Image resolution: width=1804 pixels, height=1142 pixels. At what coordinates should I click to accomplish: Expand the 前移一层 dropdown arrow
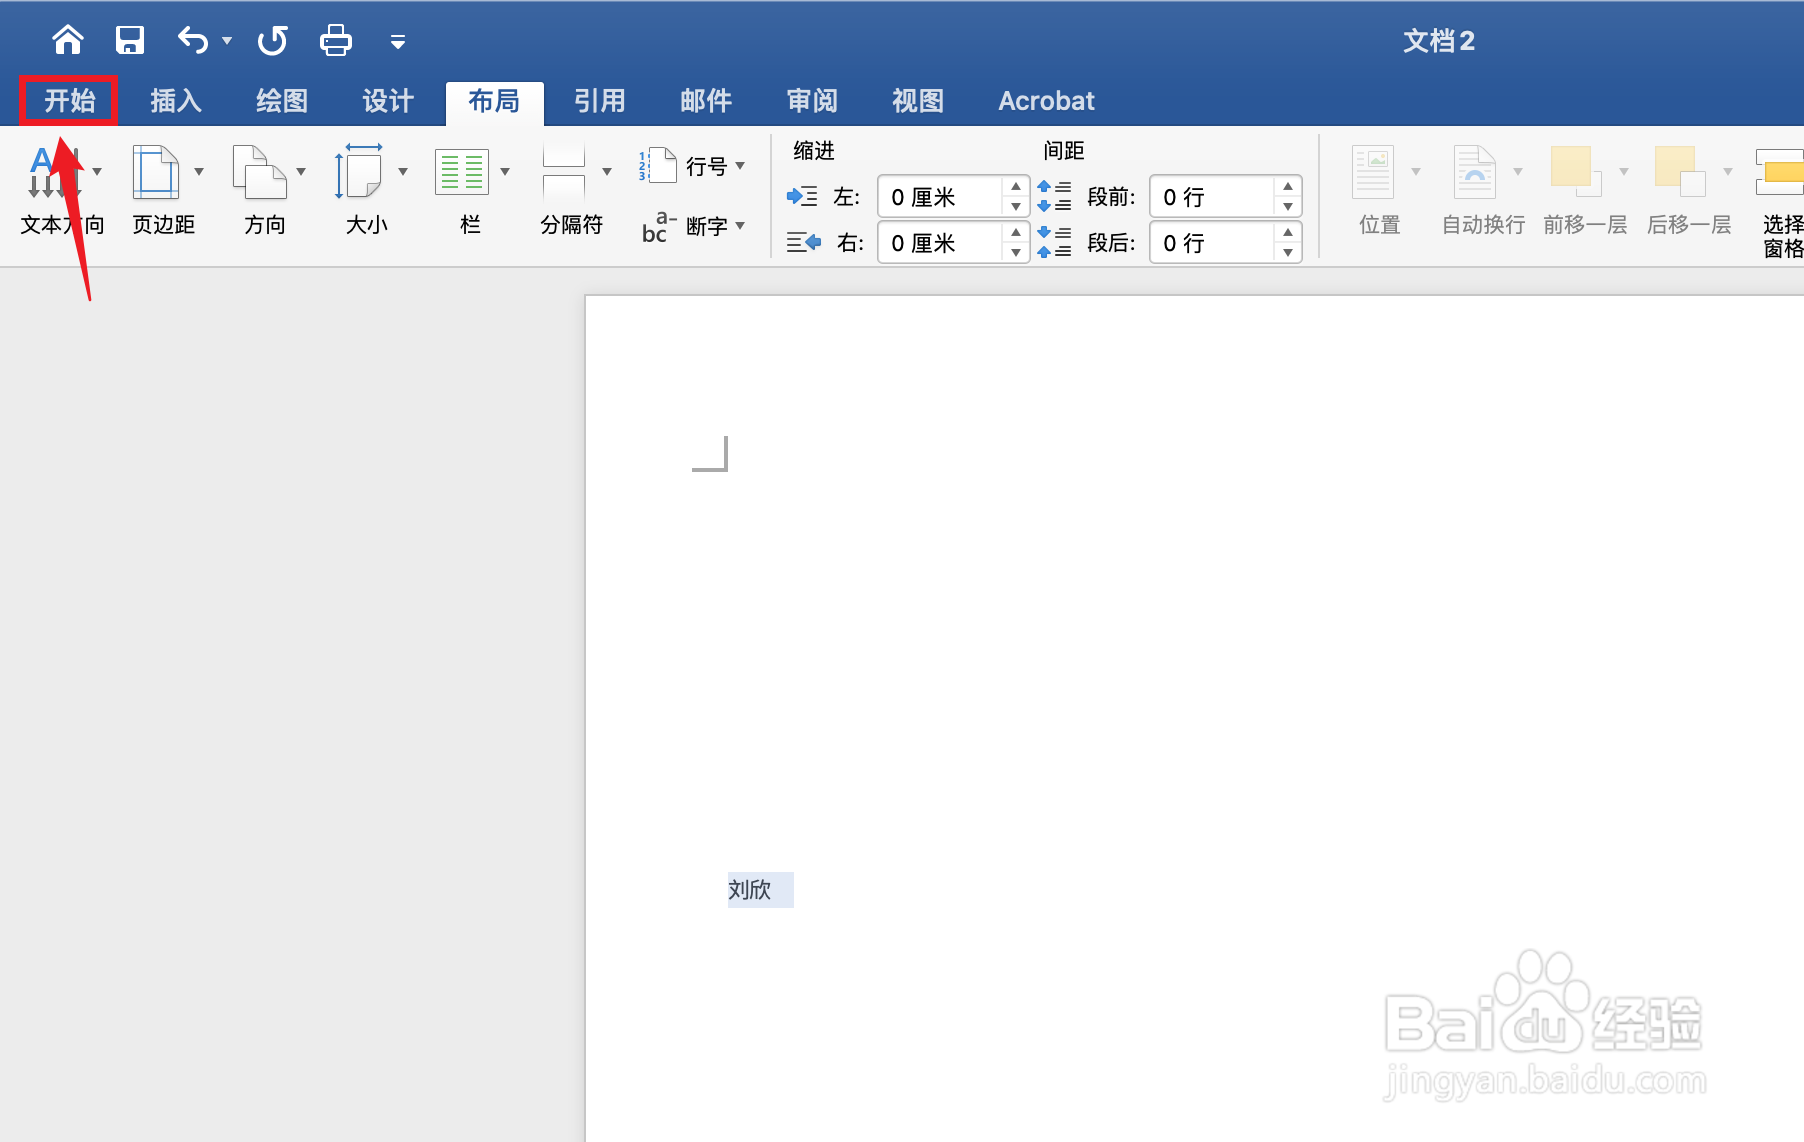pos(1624,172)
